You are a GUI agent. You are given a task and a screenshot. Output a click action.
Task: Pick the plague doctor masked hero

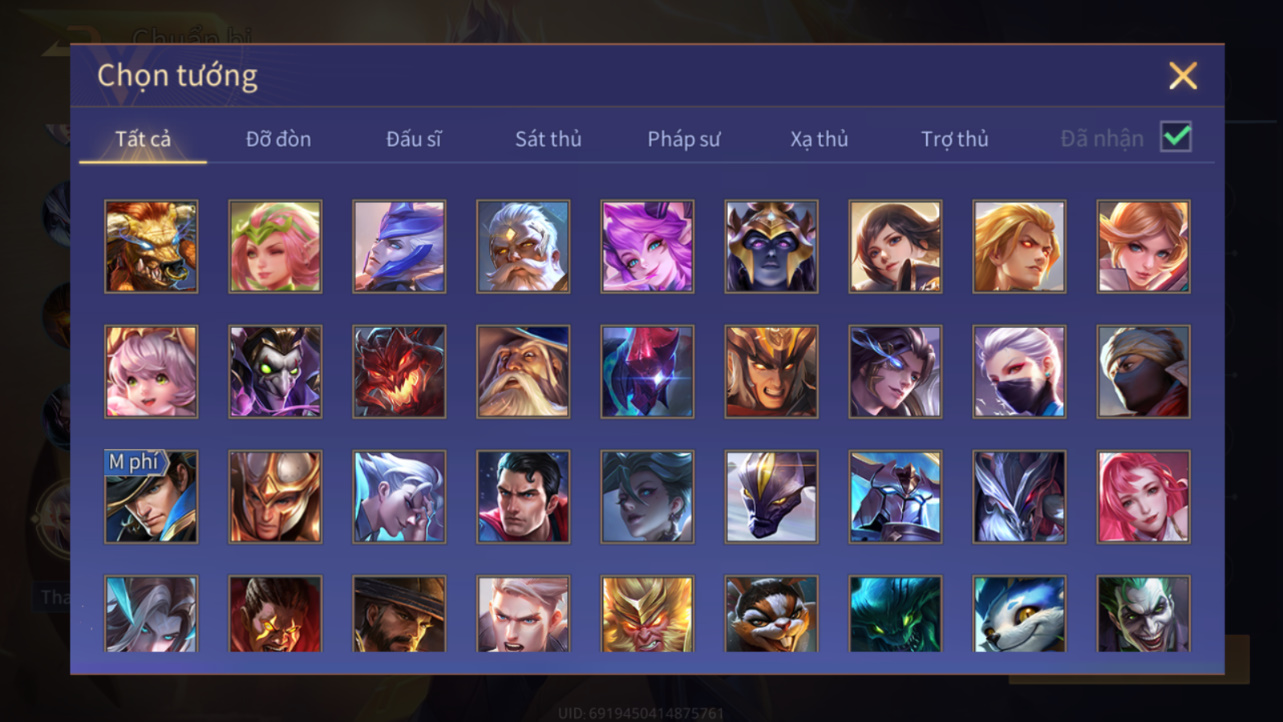(275, 371)
